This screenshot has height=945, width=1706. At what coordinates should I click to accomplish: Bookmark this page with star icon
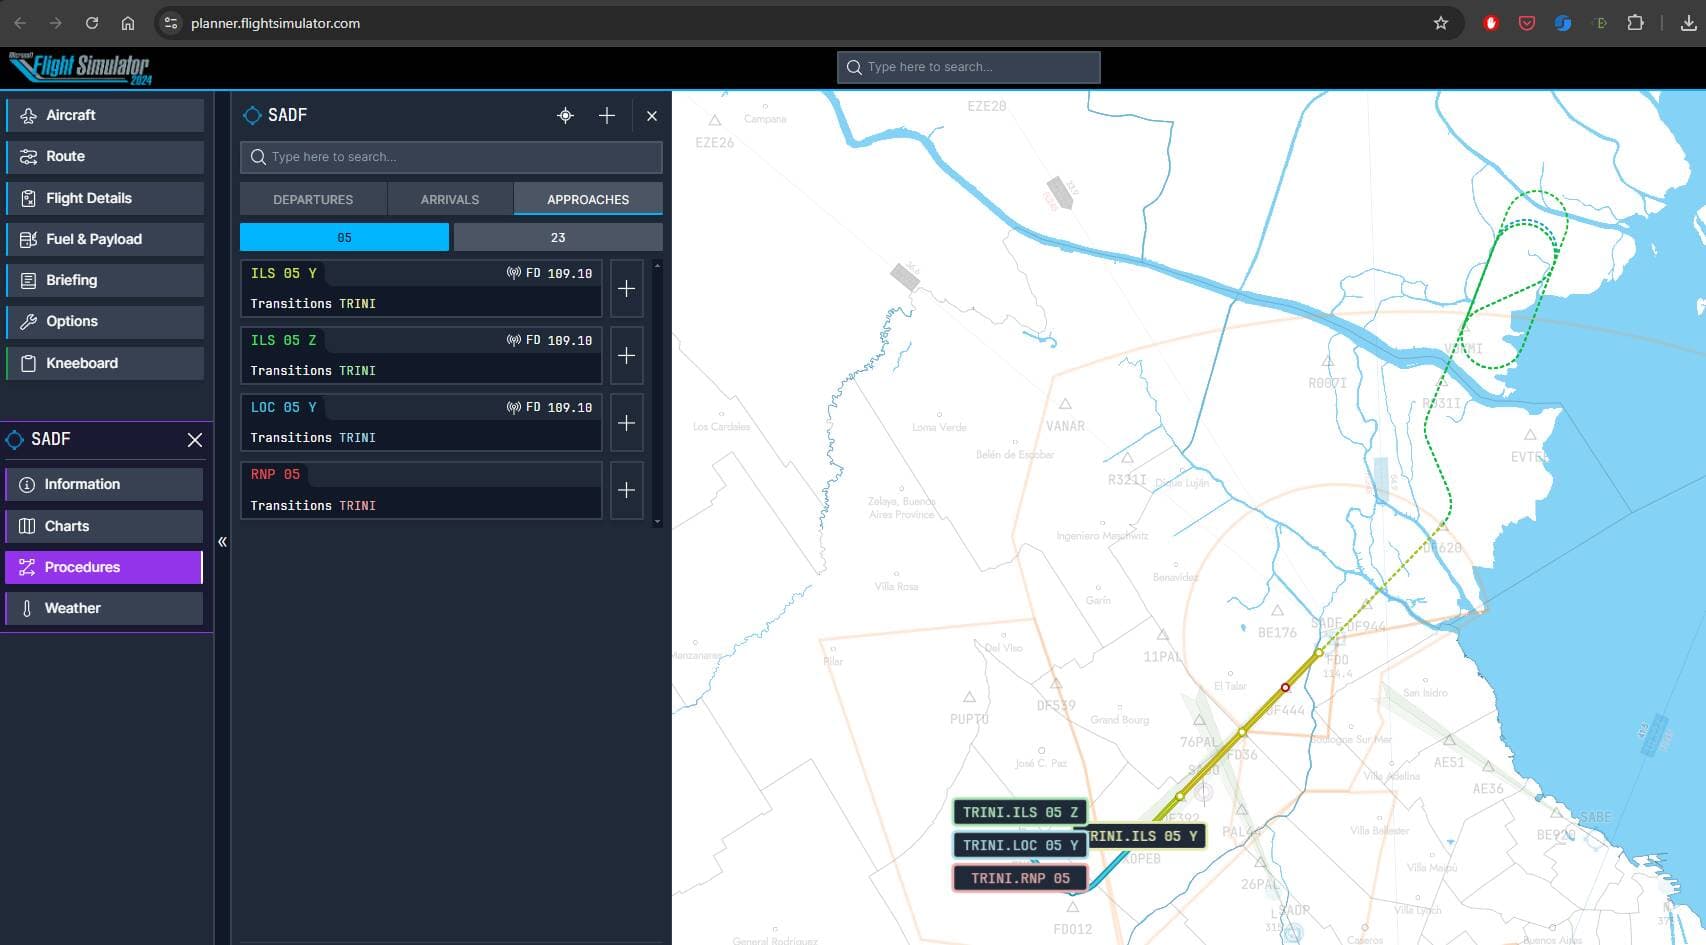click(1440, 23)
